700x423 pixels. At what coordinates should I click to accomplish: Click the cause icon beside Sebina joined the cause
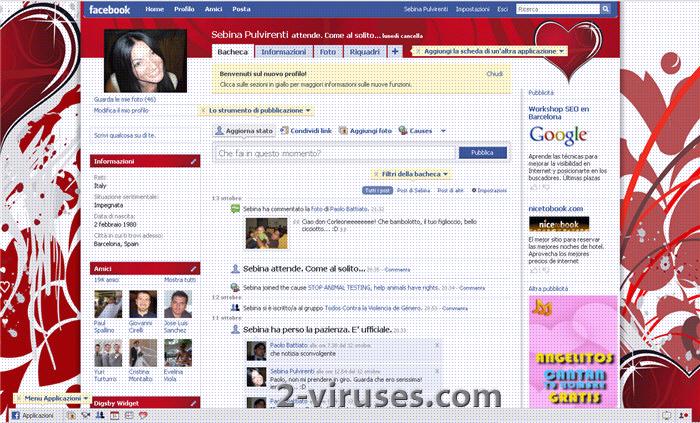(235, 287)
